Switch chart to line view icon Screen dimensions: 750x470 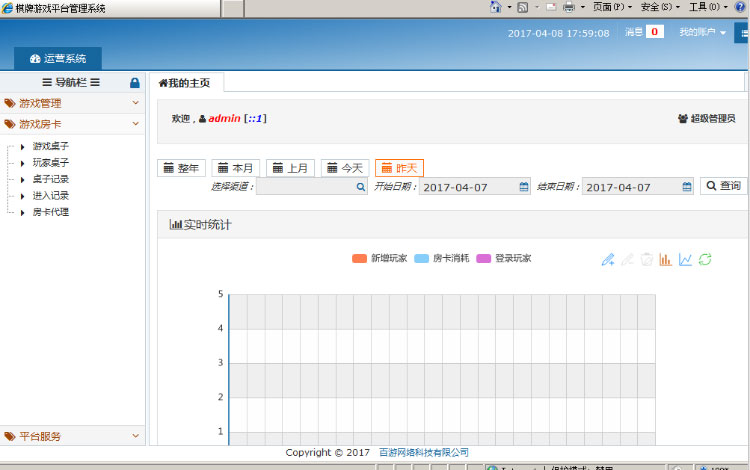(685, 259)
